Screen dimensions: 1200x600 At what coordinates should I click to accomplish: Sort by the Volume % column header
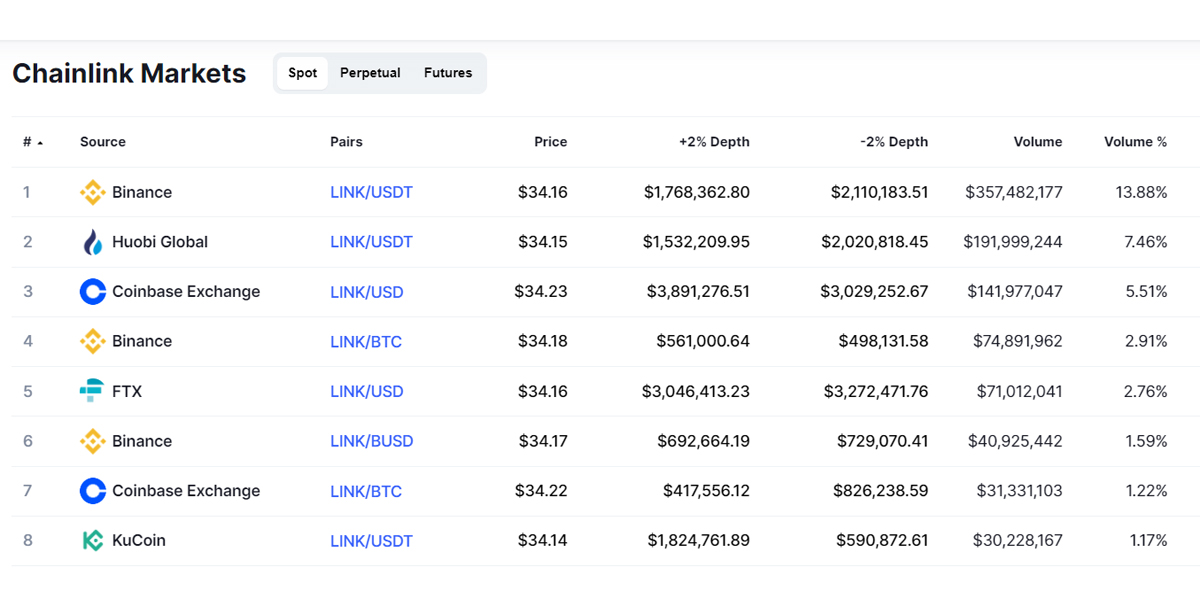(x=1135, y=142)
